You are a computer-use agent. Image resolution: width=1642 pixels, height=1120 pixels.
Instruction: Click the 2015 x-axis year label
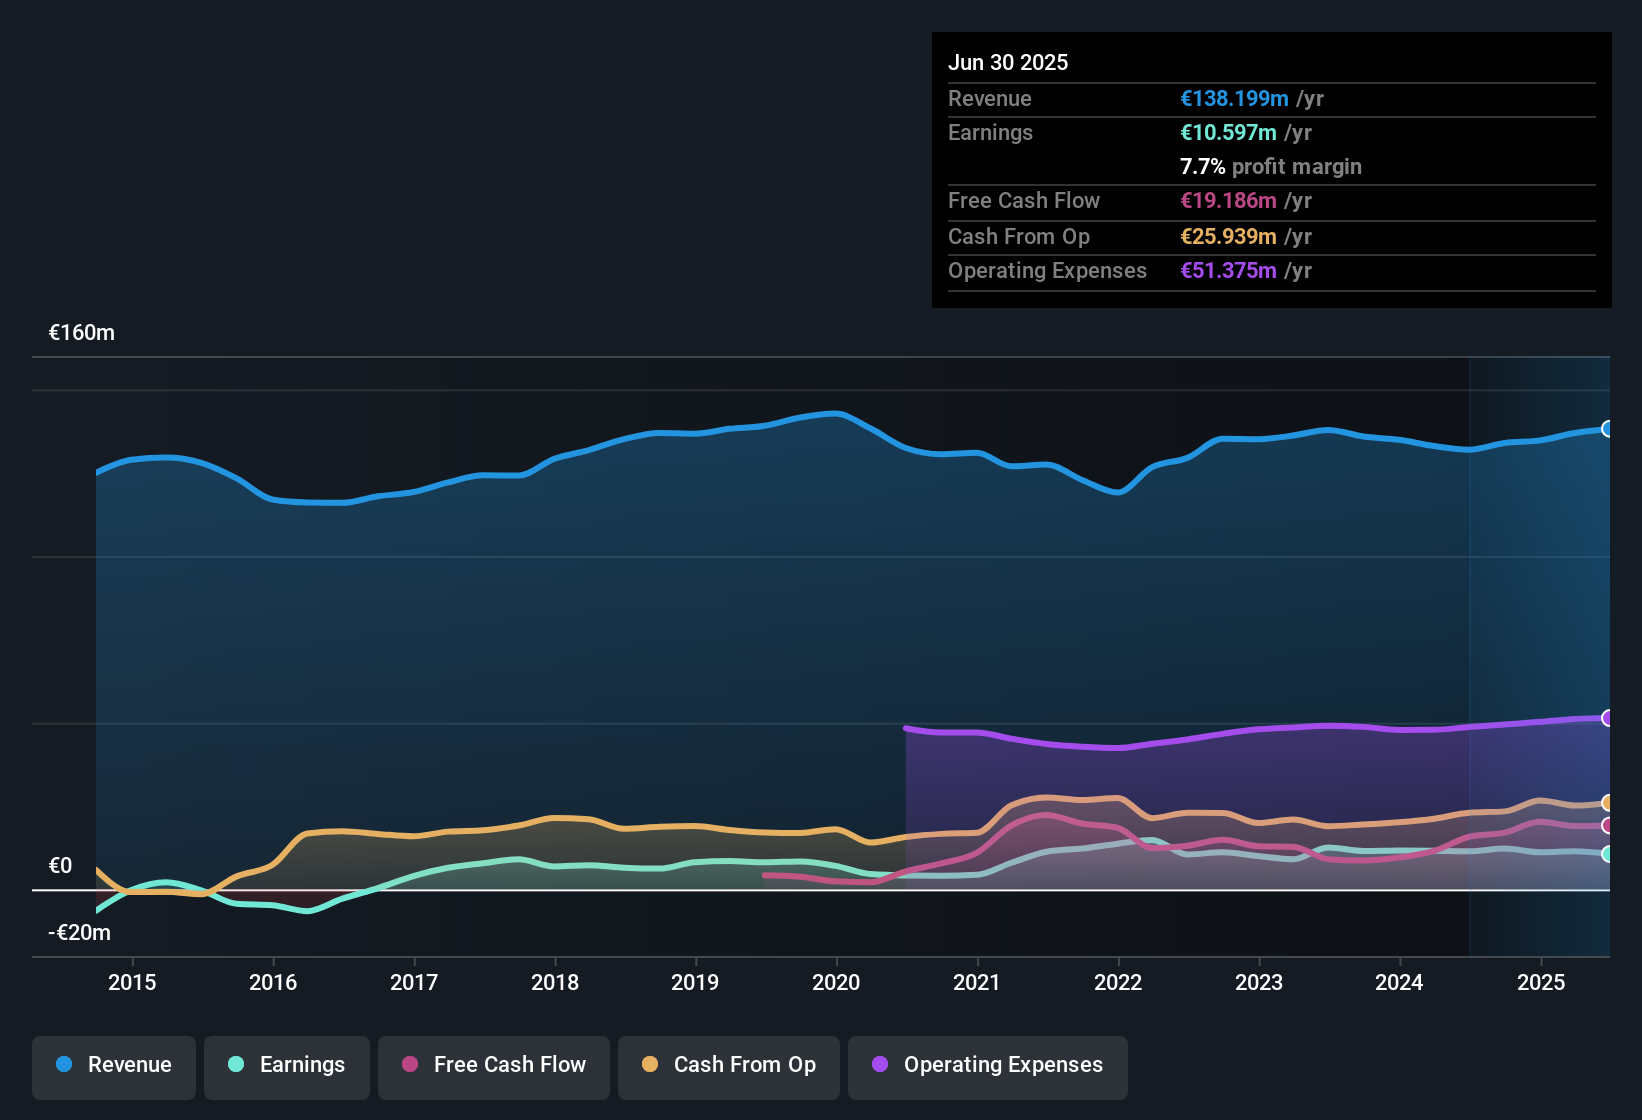[132, 982]
